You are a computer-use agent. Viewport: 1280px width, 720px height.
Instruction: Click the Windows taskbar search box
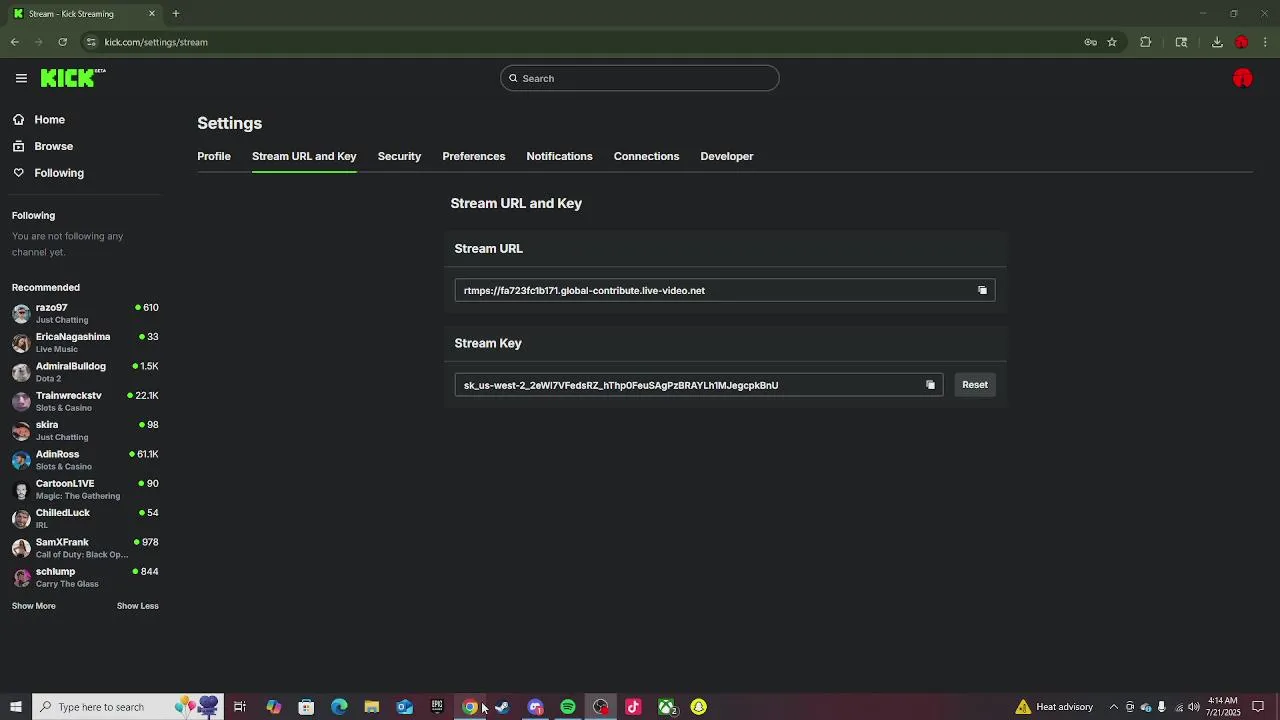pos(128,707)
